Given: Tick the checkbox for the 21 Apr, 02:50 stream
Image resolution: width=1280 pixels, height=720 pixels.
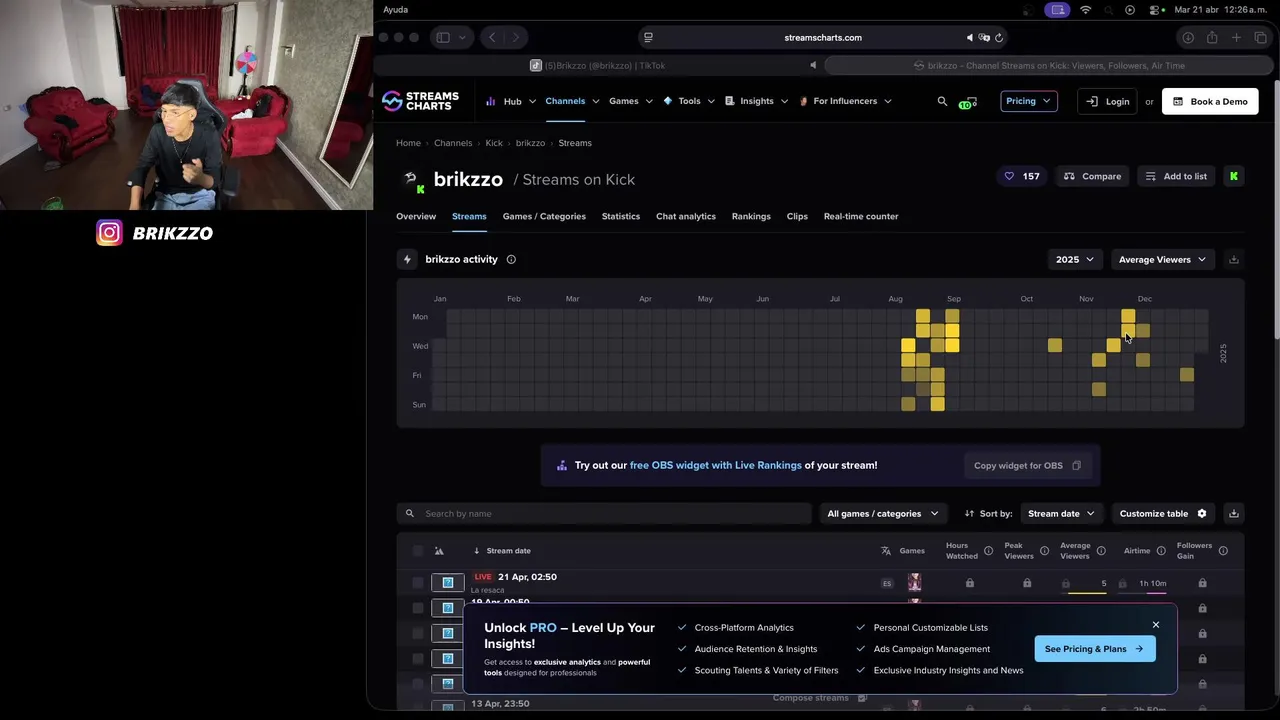Looking at the screenshot, I should pos(418,583).
